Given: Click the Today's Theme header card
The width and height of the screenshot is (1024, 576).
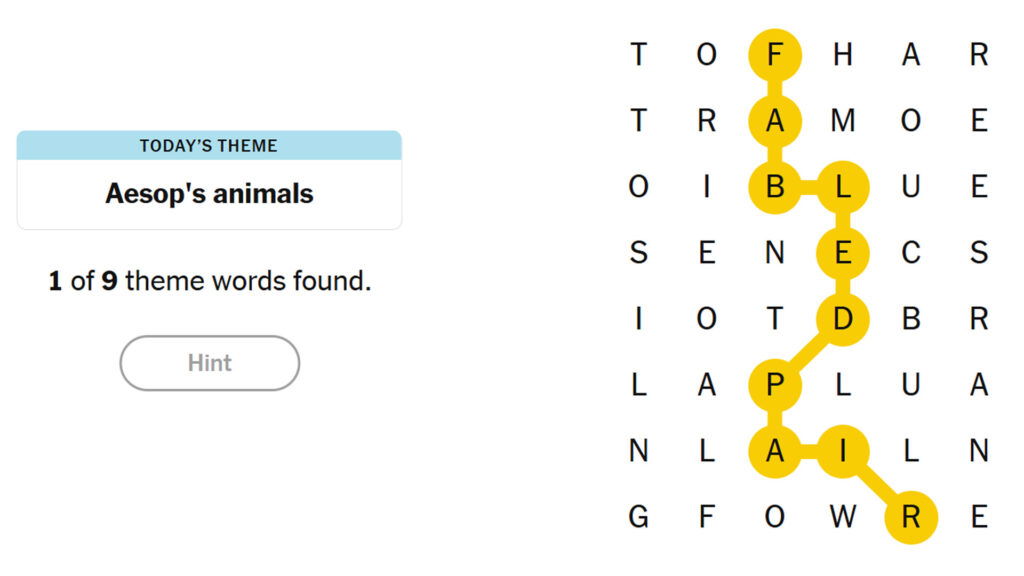Looking at the screenshot, I should (209, 146).
